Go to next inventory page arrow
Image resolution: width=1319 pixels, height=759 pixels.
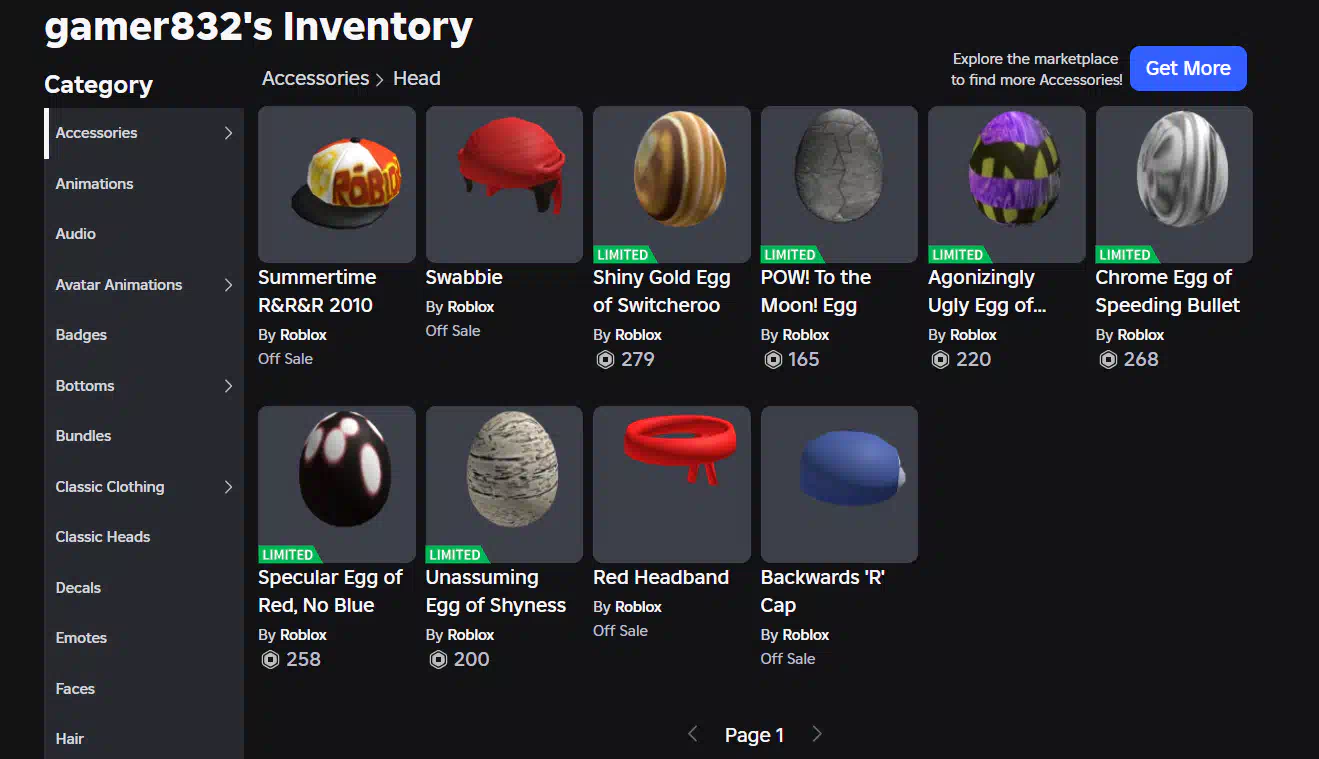pyautogui.click(x=817, y=734)
